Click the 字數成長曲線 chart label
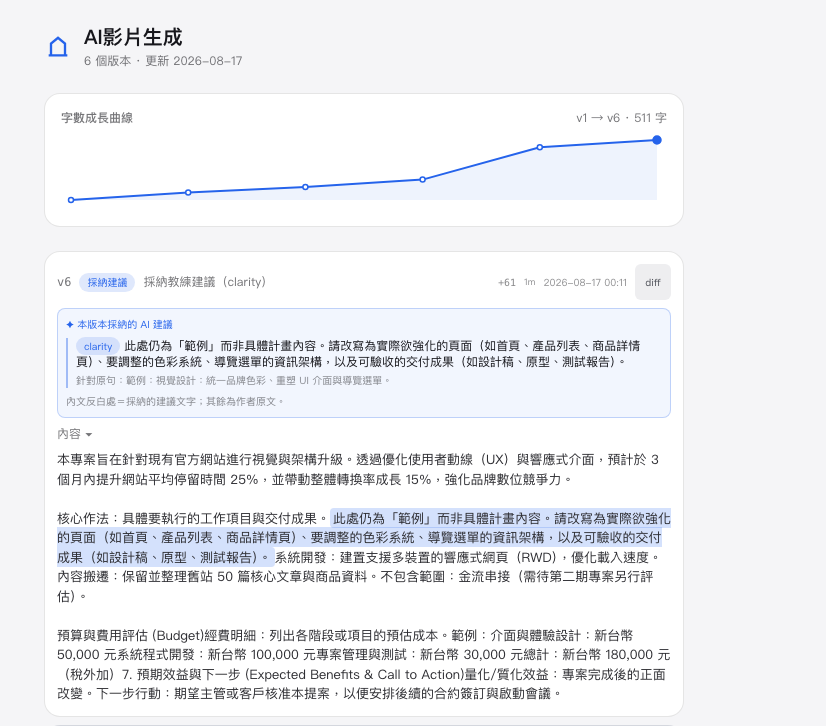This screenshot has height=726, width=826. [97, 118]
